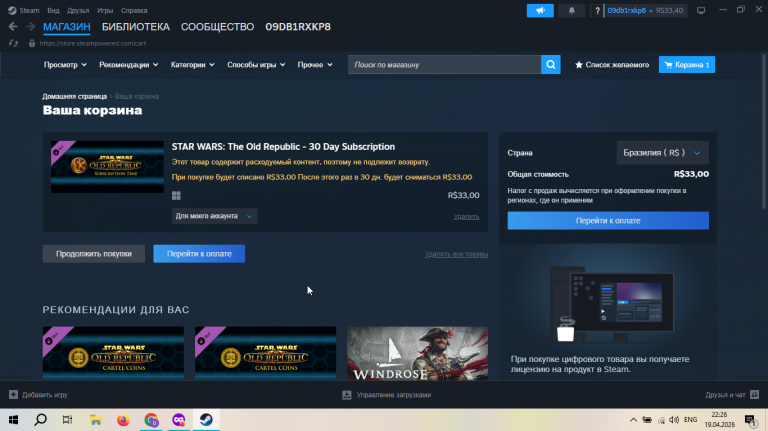This screenshot has height=431, width=768.
Task: Expand the Просмотр dropdown
Action: point(65,65)
